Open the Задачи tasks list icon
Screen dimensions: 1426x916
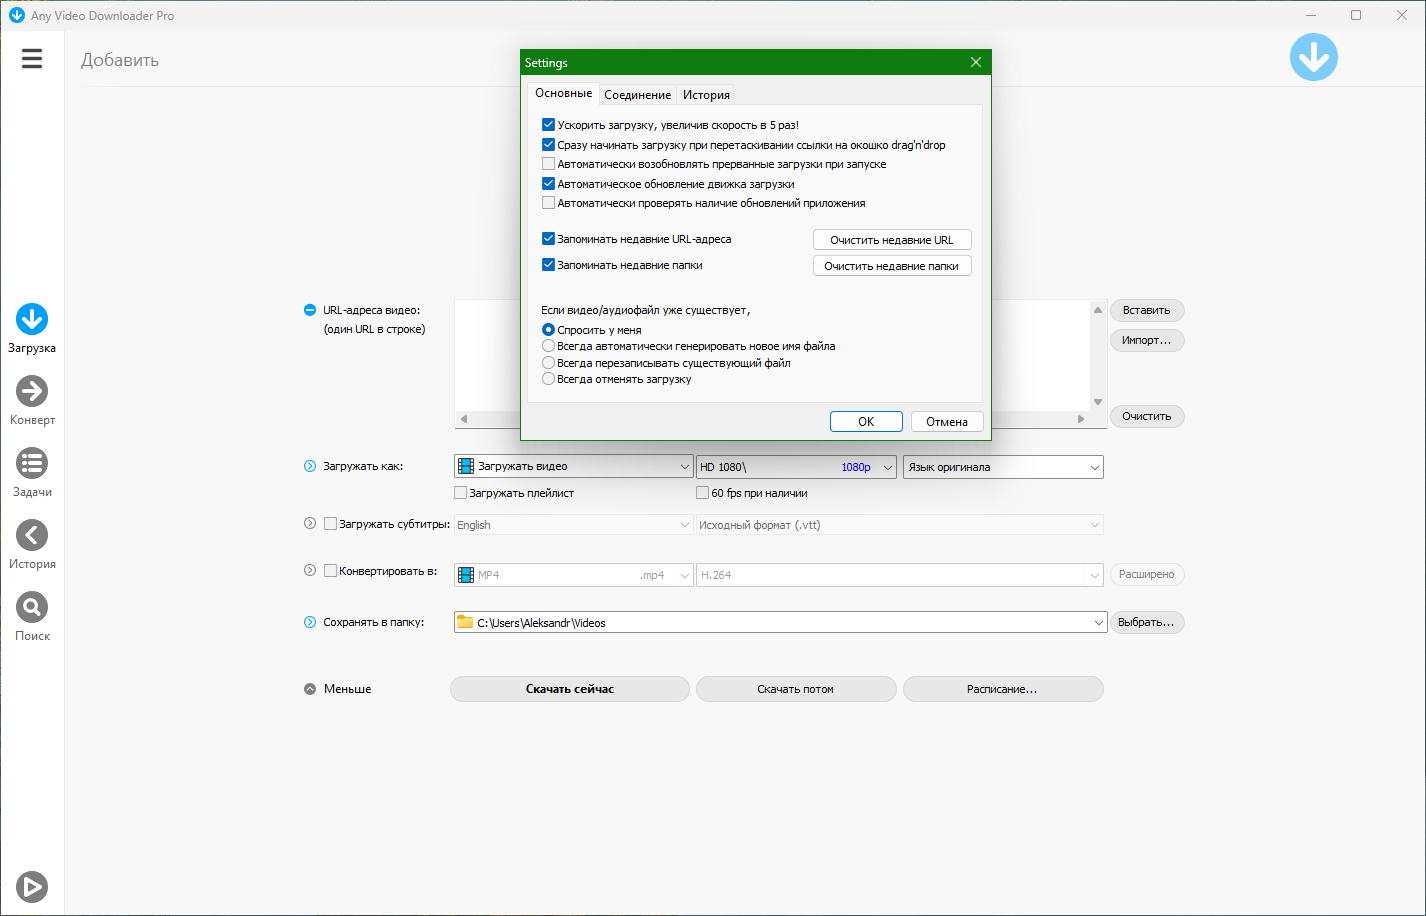pos(32,463)
